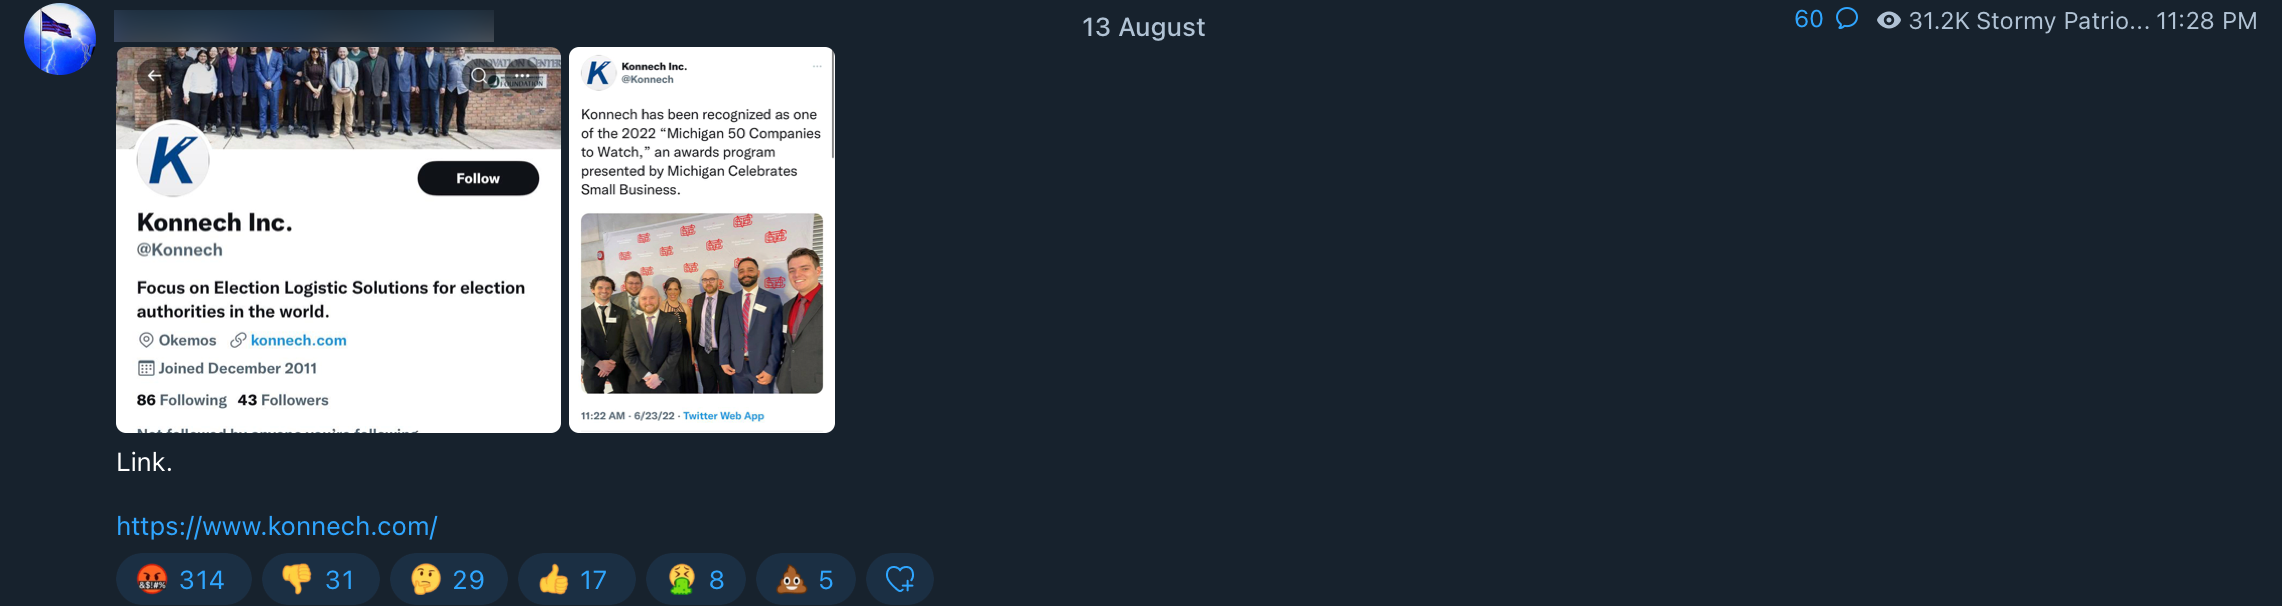Screen dimensions: 2282x606
Task: Click the channel's lightning-flag avatar
Action: 58,40
